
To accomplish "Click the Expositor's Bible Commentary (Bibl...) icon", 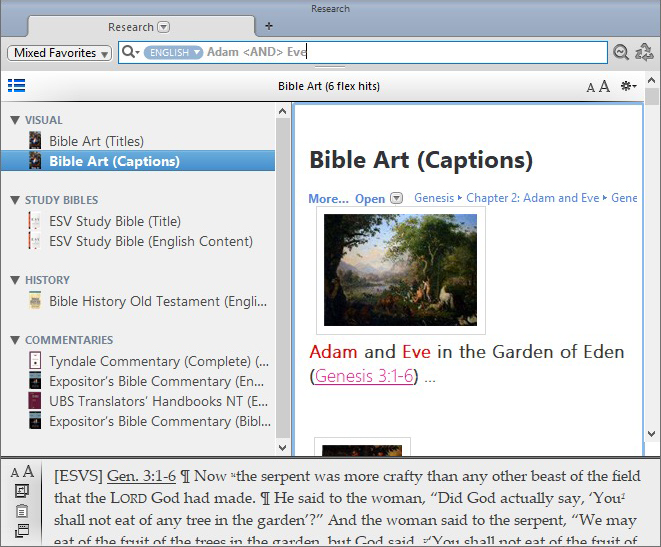I will pyautogui.click(x=35, y=421).
